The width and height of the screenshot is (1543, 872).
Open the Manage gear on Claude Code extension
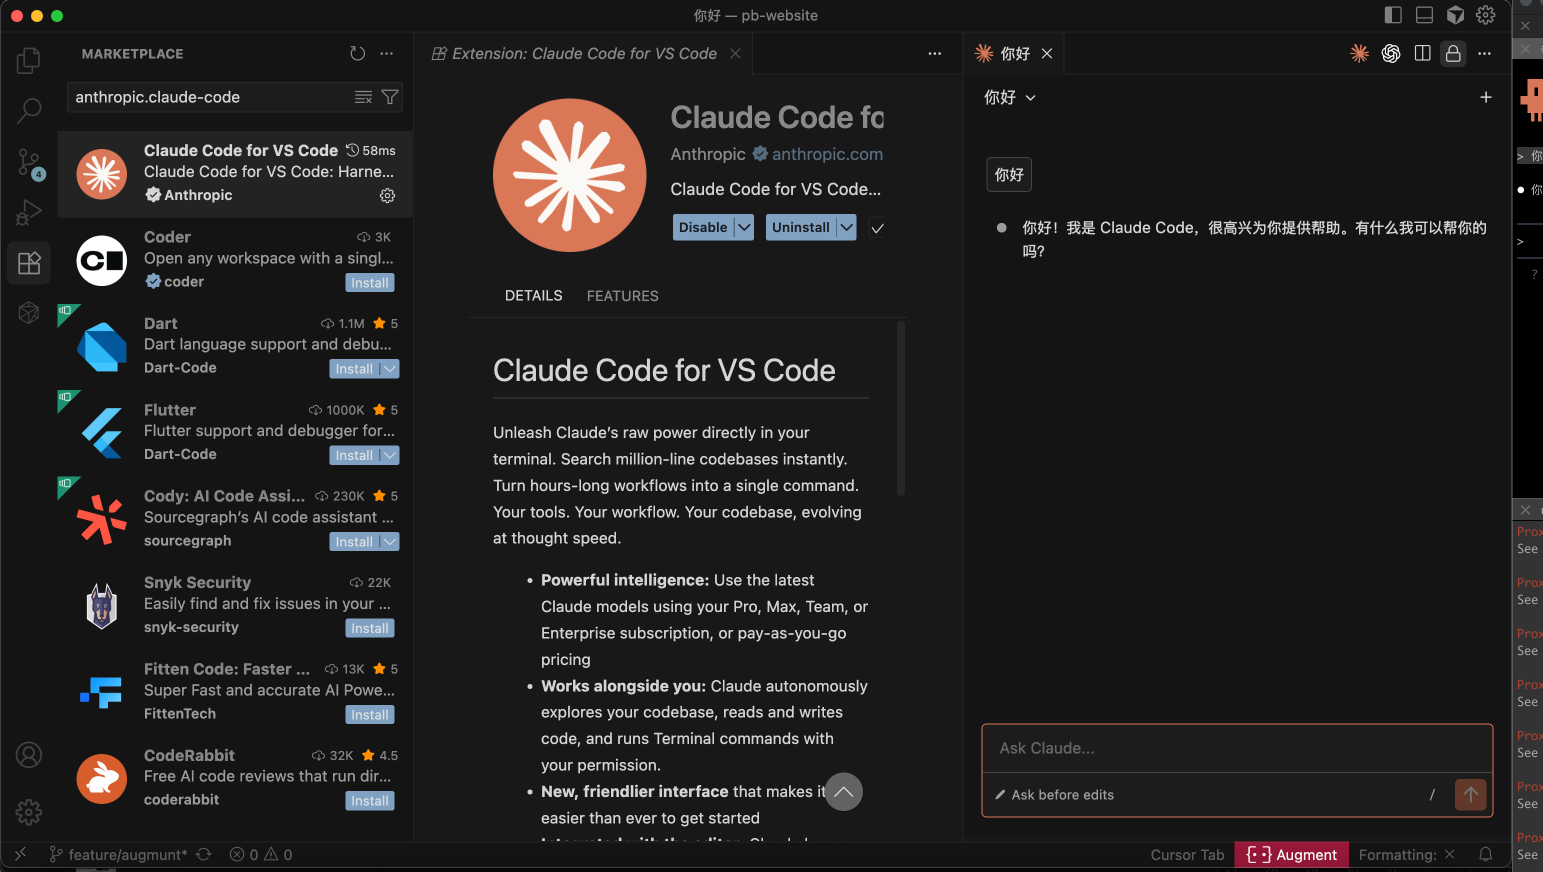387,196
